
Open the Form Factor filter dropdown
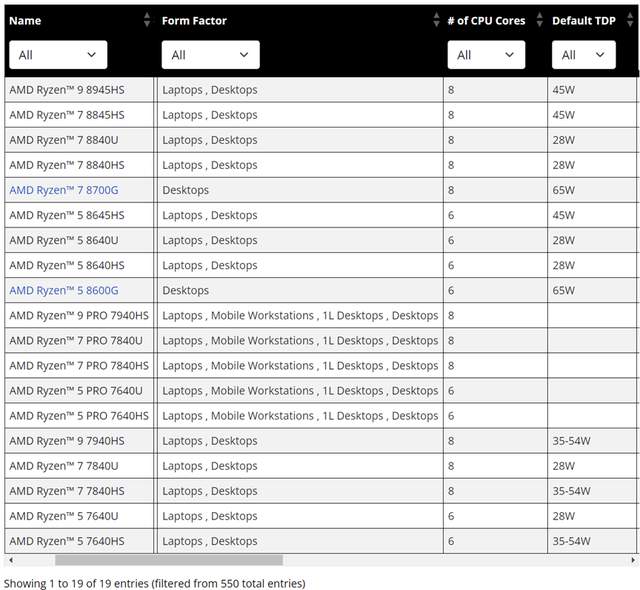(x=211, y=55)
